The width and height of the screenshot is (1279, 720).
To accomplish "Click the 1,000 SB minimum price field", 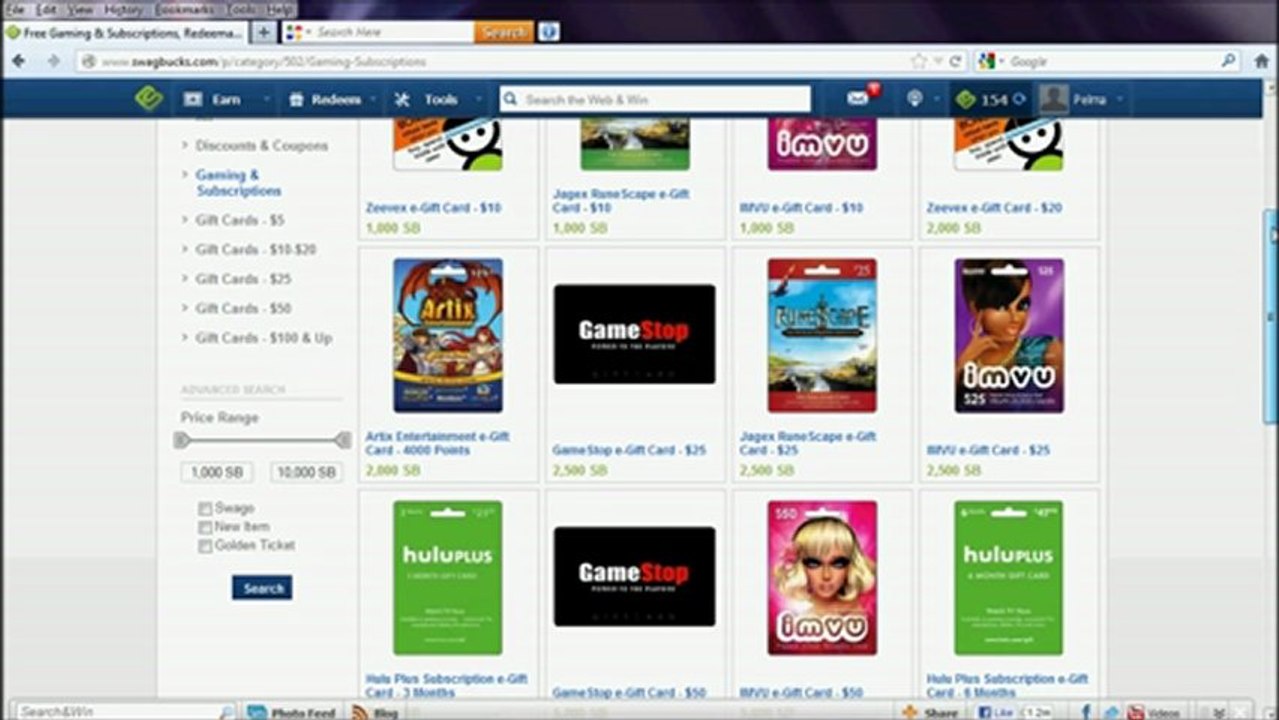I will tap(217, 472).
